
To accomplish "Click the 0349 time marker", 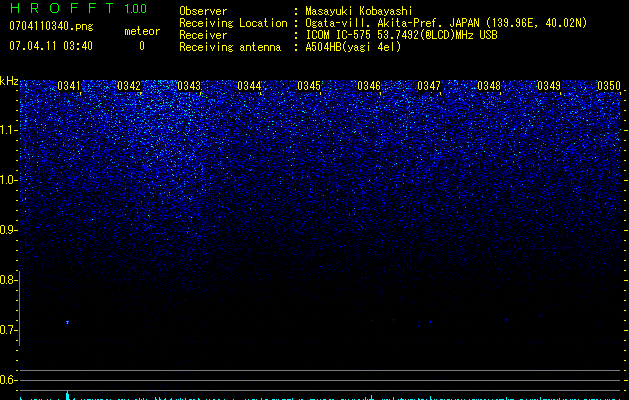I will (549, 86).
